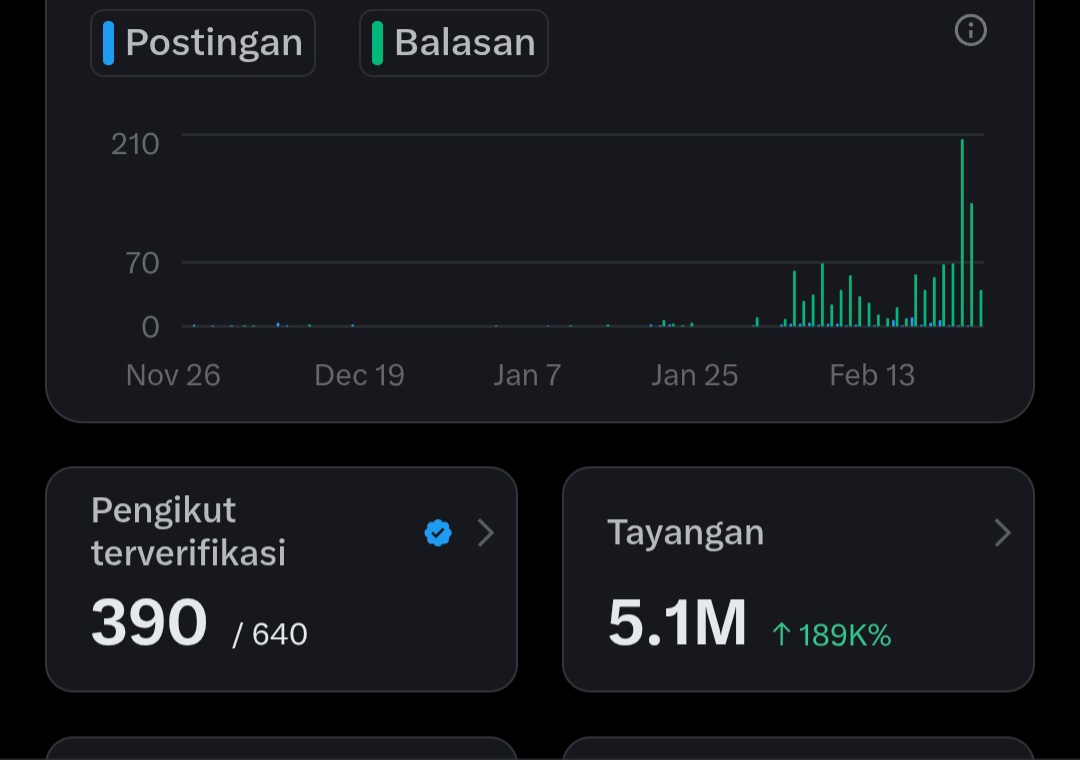The image size is (1080, 760).
Task: Click the green up arrow icon
Action: point(781,634)
